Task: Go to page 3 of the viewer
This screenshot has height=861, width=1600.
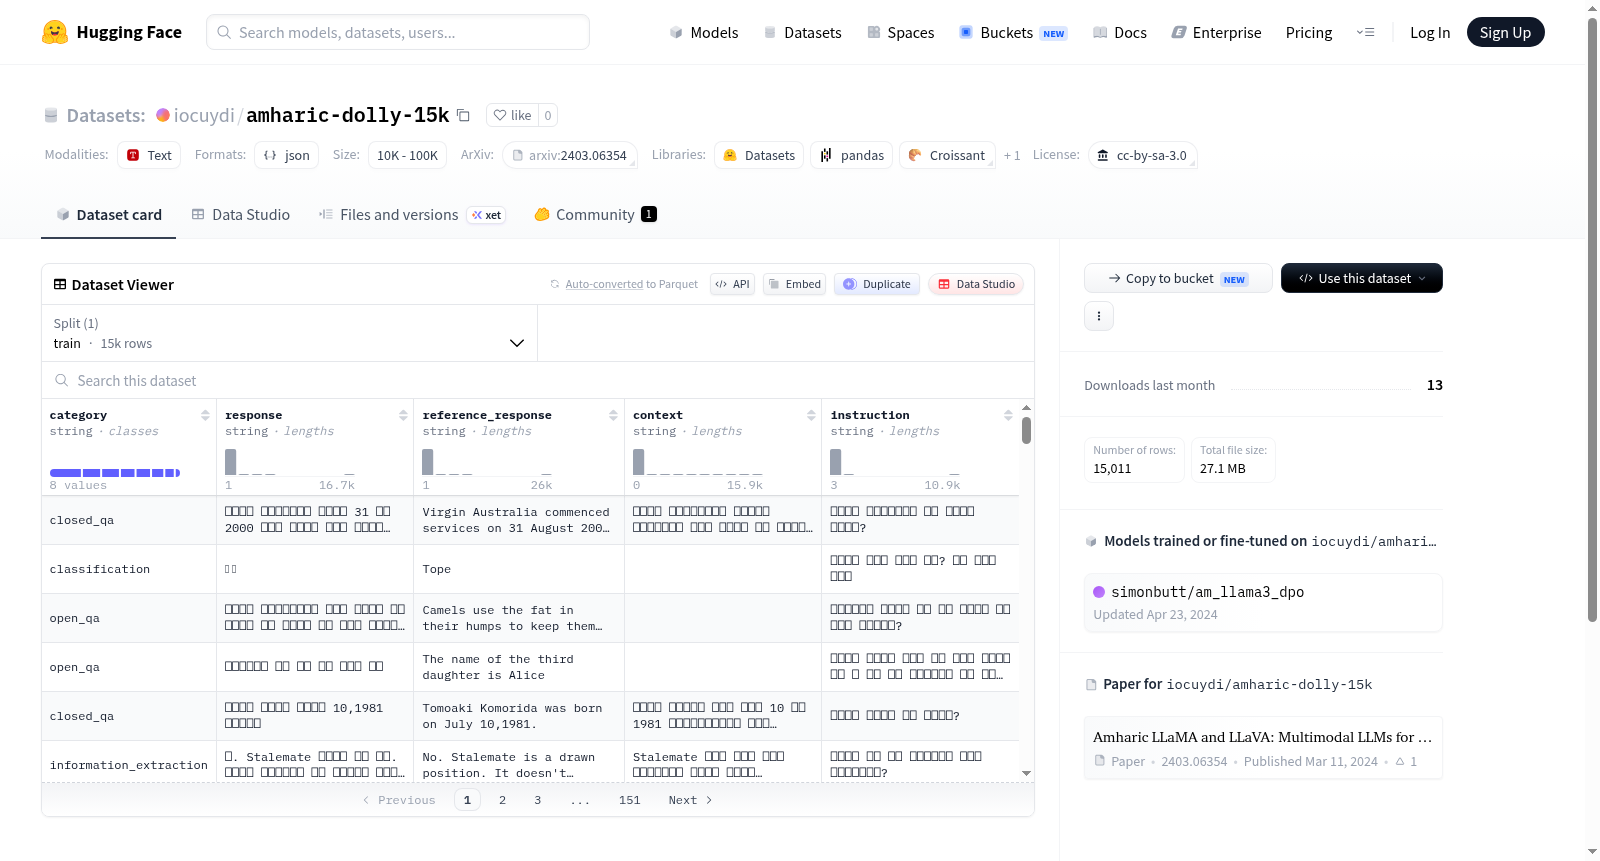Action: point(537,800)
